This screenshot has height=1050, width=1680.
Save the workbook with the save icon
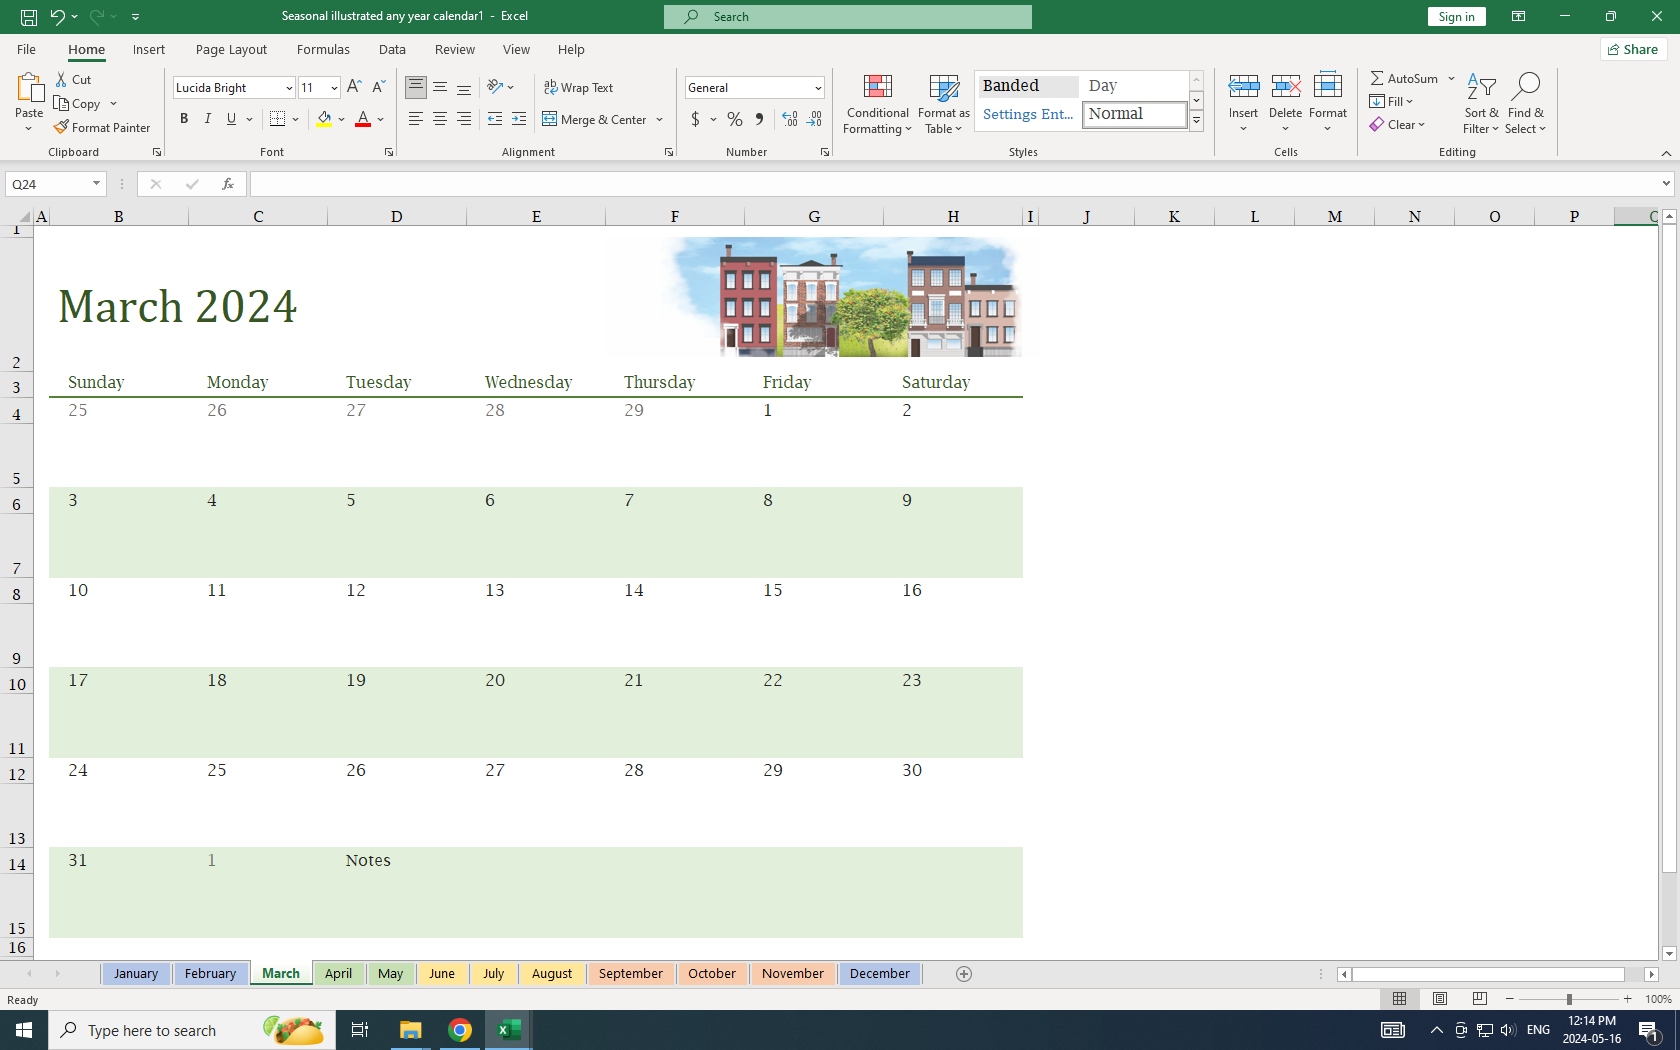pyautogui.click(x=29, y=16)
